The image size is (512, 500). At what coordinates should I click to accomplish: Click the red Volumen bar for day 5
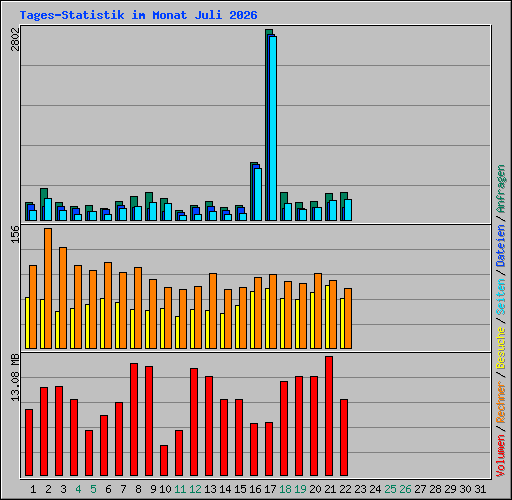(89, 453)
